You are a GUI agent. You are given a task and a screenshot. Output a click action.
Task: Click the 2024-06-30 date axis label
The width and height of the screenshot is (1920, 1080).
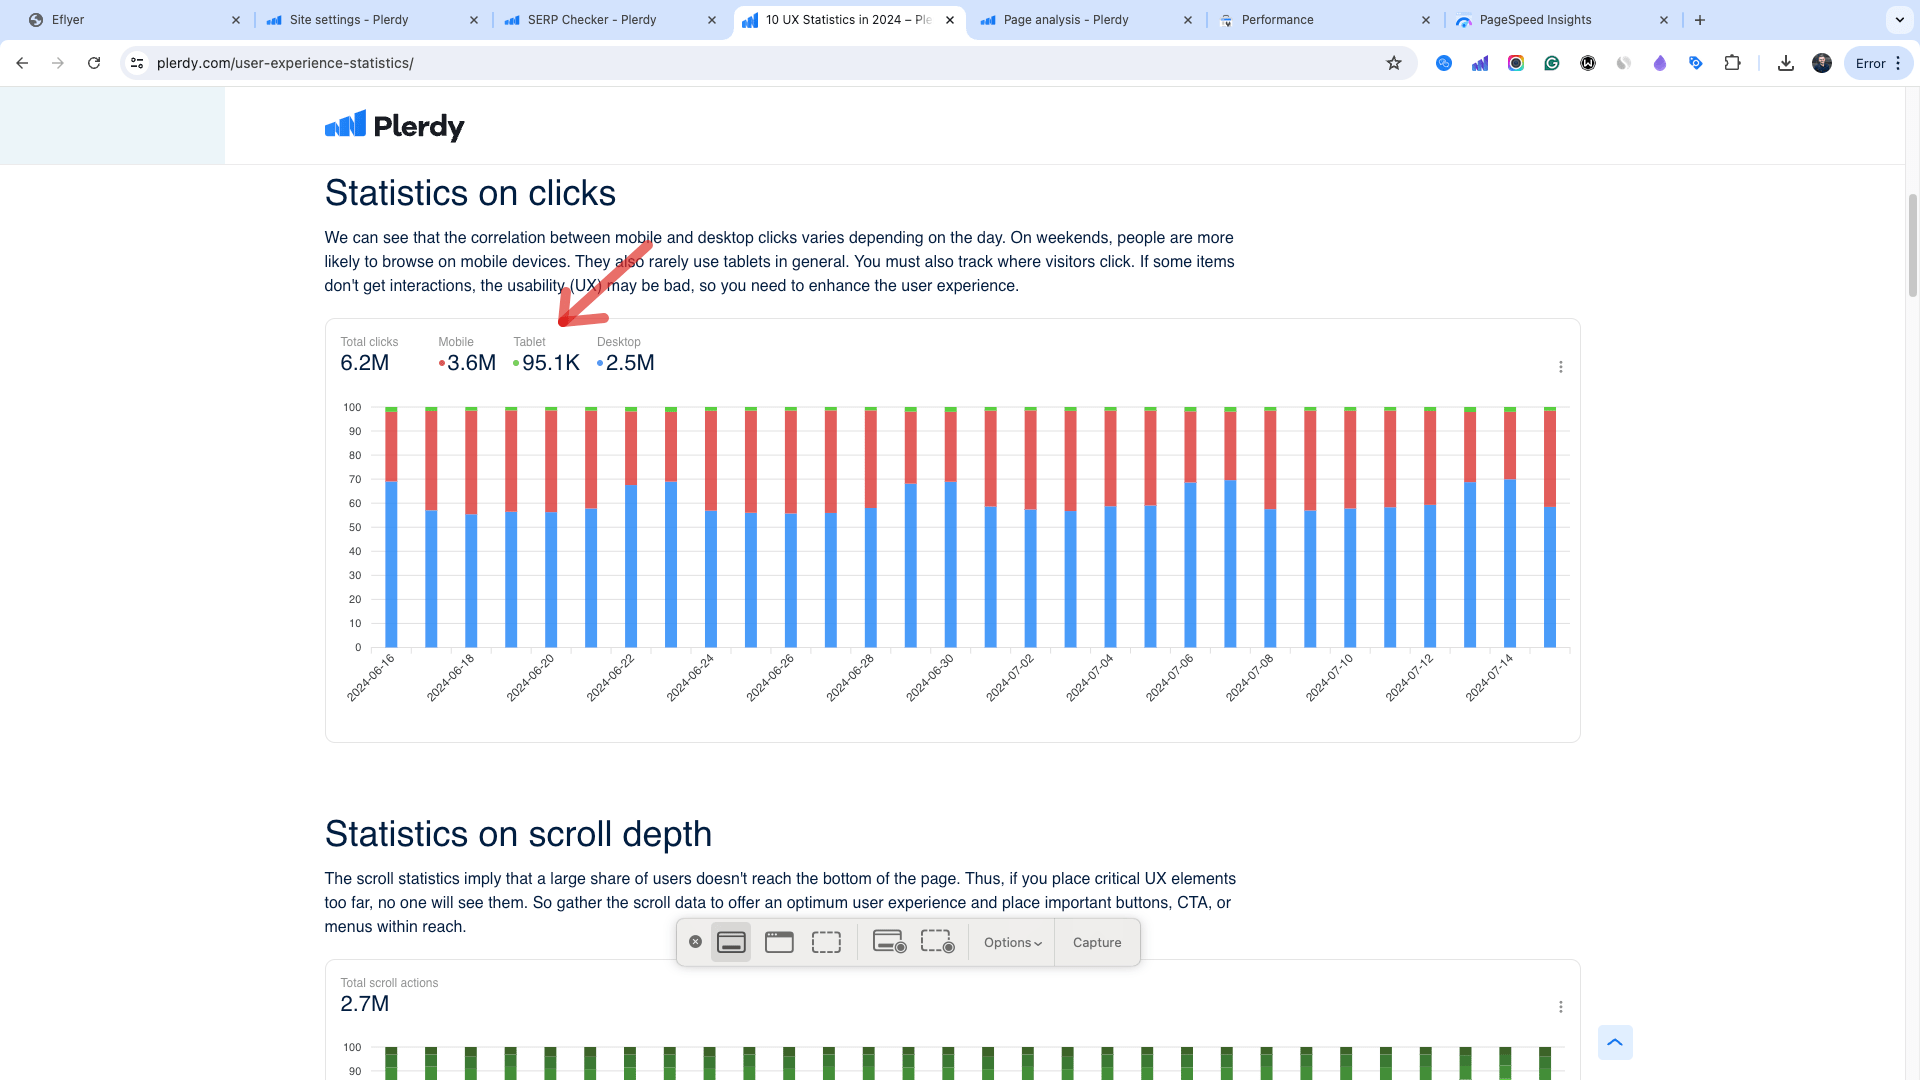(x=930, y=678)
